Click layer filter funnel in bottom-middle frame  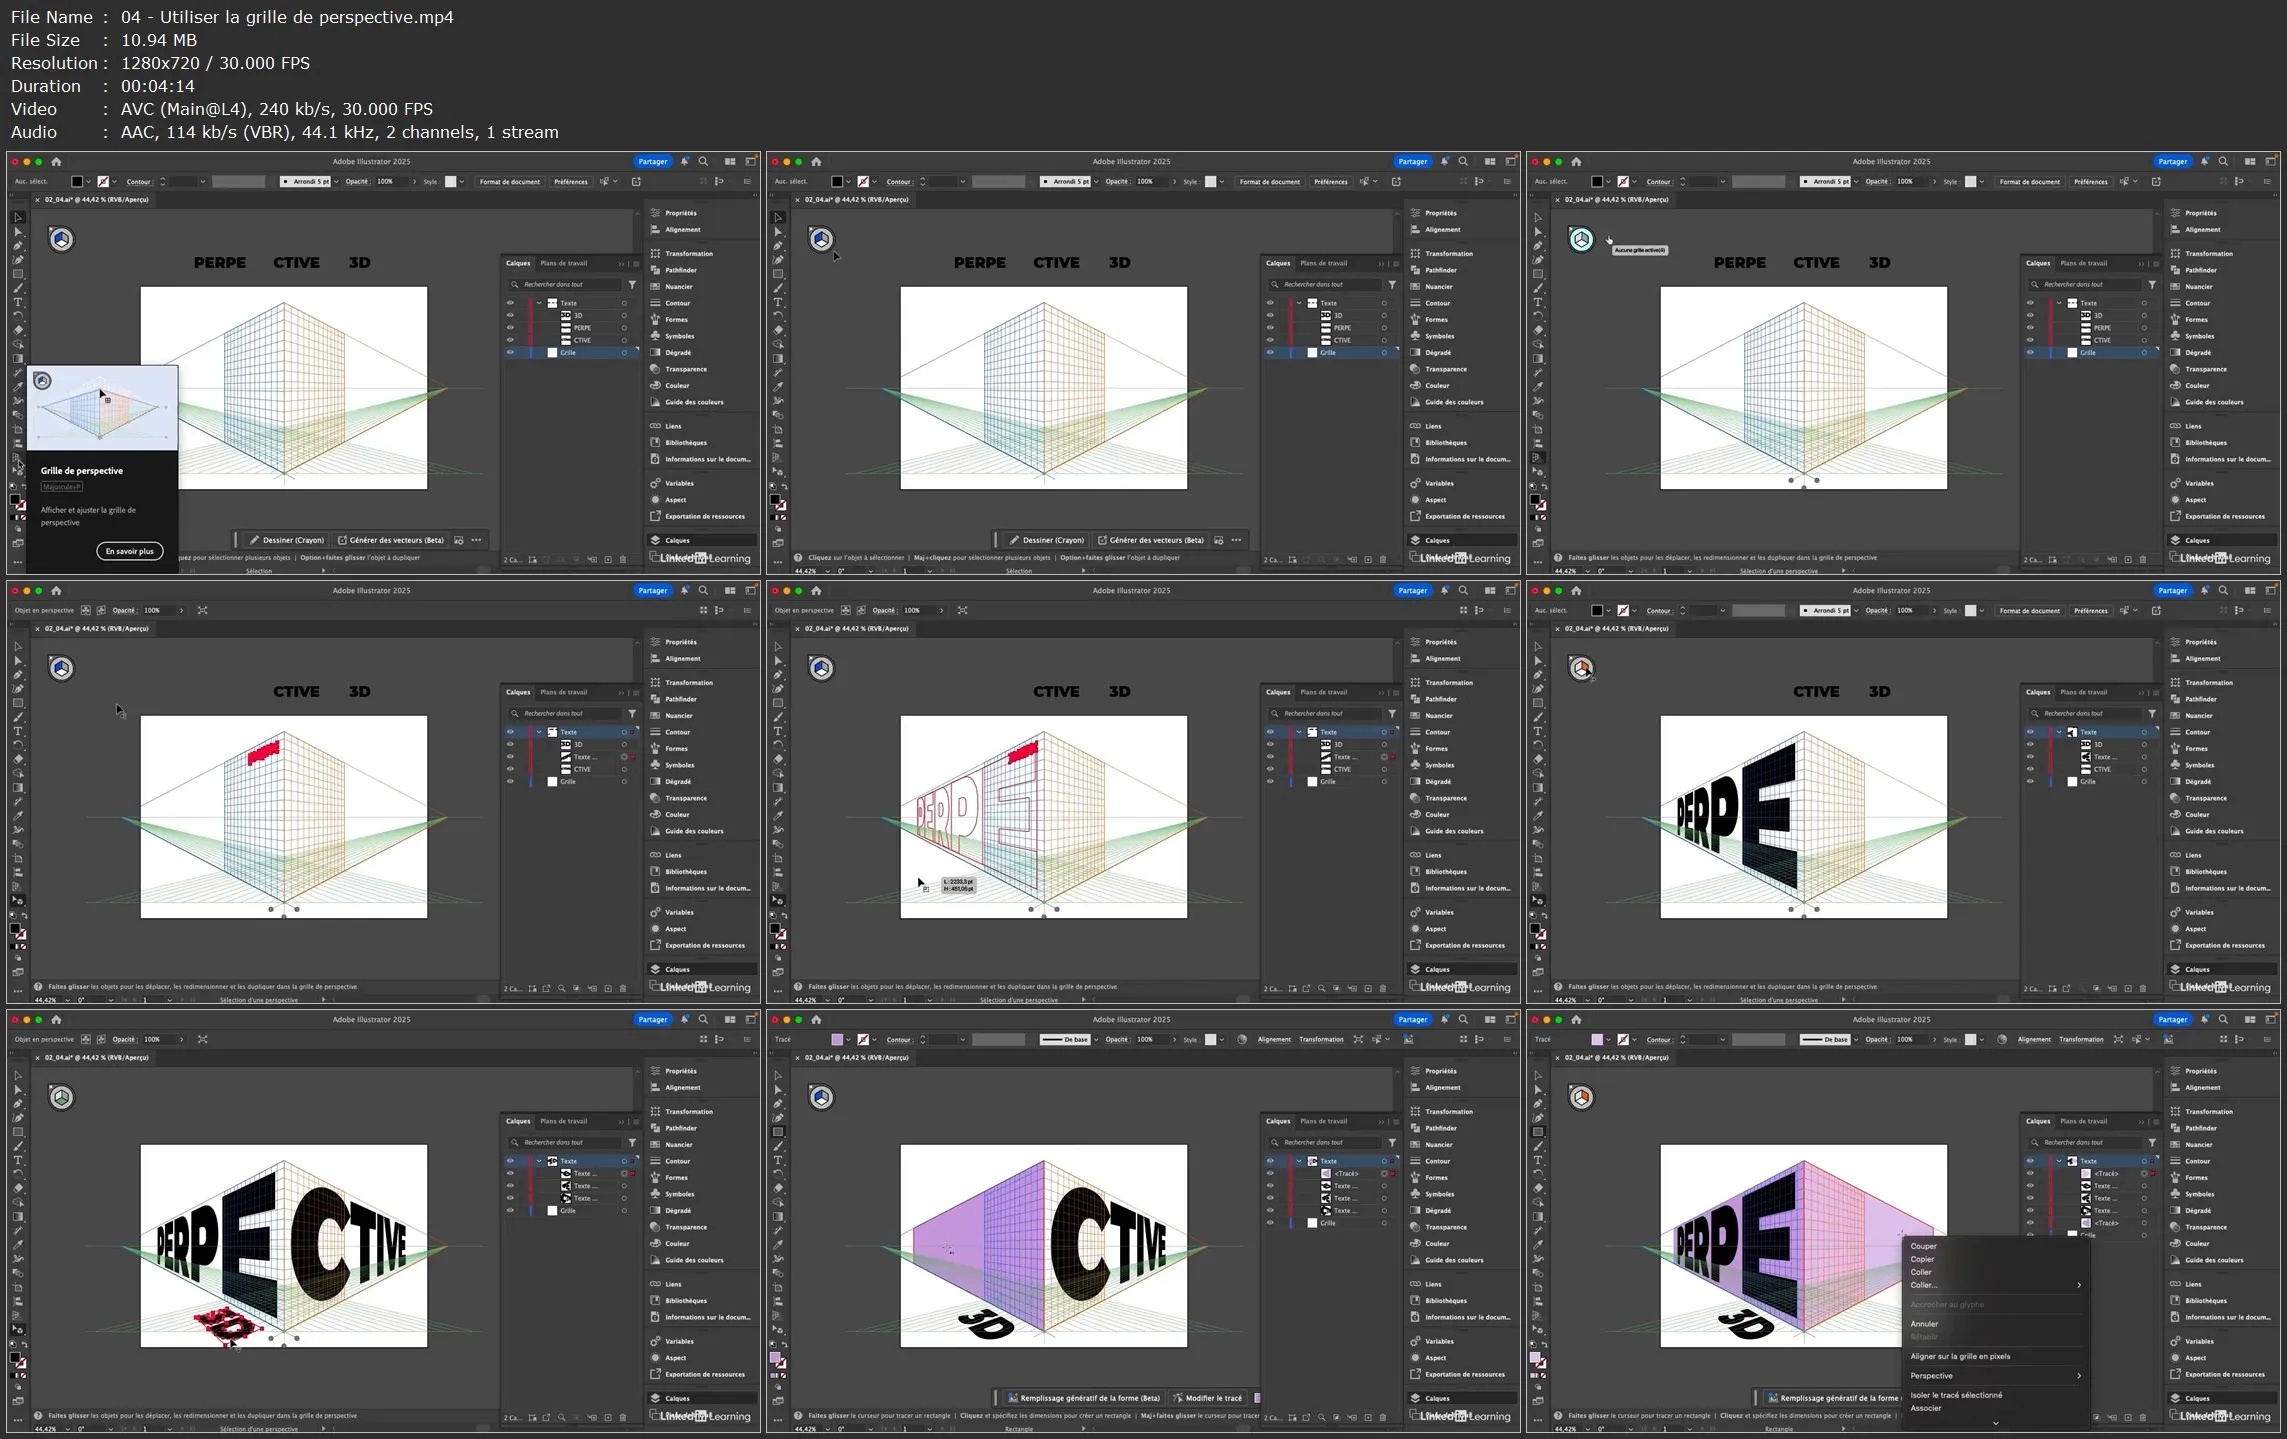1392,1142
